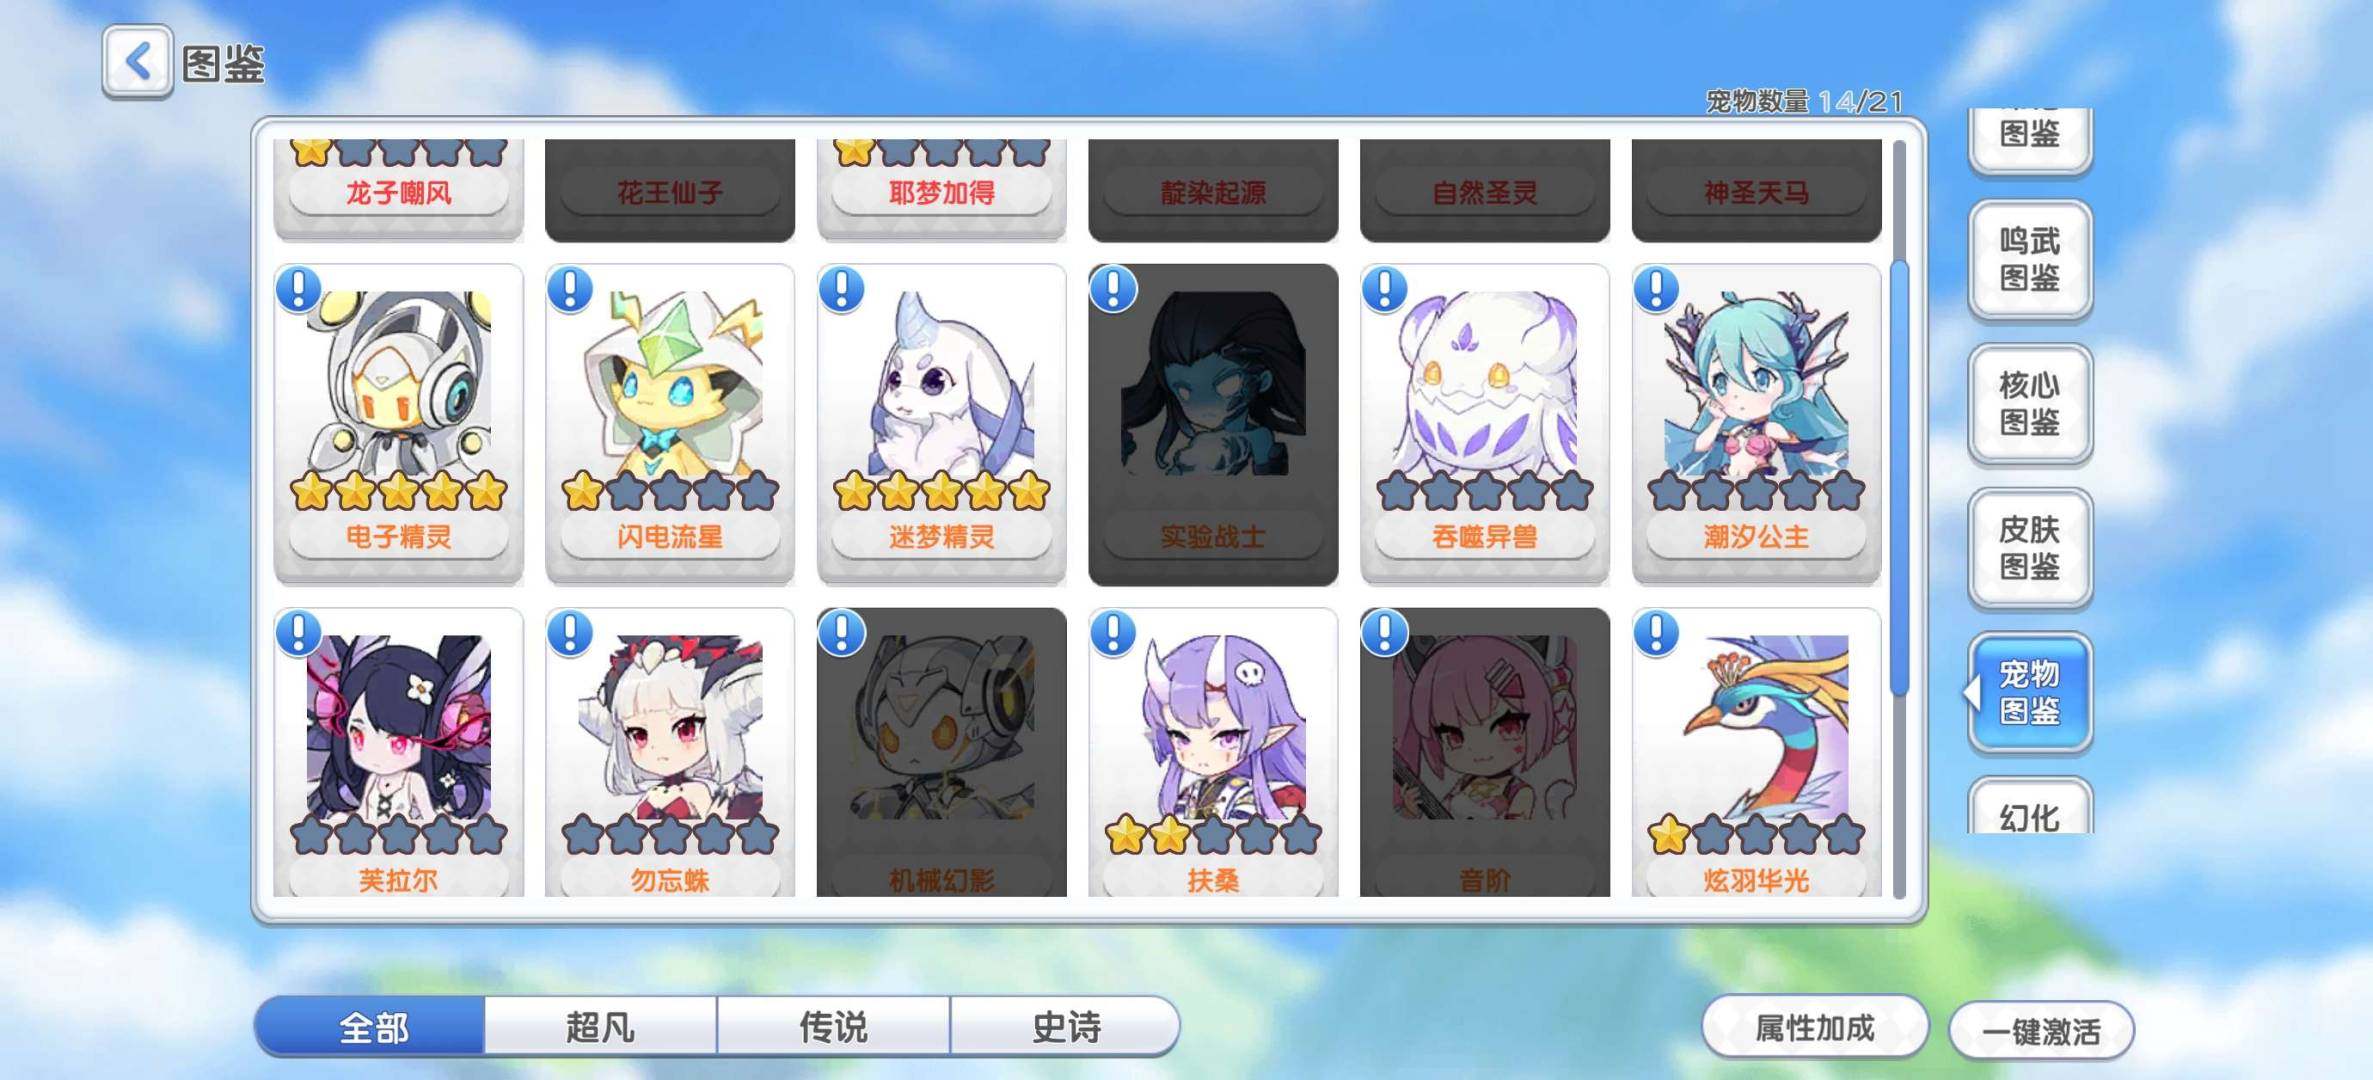Open the 吞噬异兽 pet portrait
This screenshot has width=2373, height=1080.
point(1485,383)
